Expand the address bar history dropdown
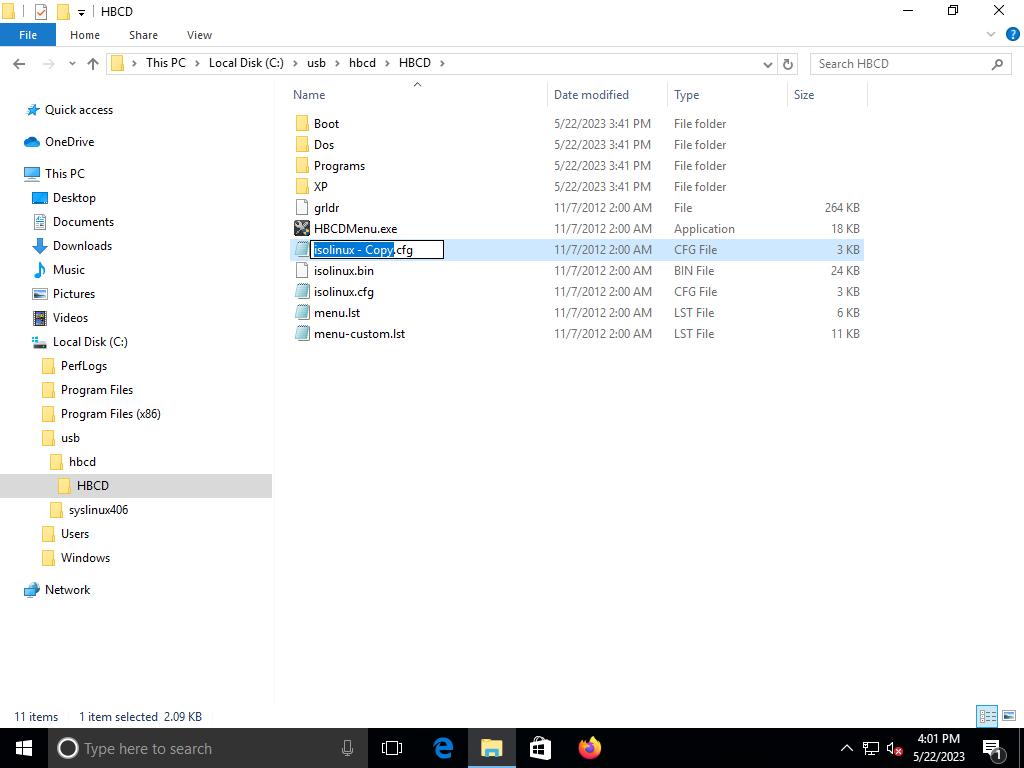Viewport: 1024px width, 768px height. (x=767, y=63)
